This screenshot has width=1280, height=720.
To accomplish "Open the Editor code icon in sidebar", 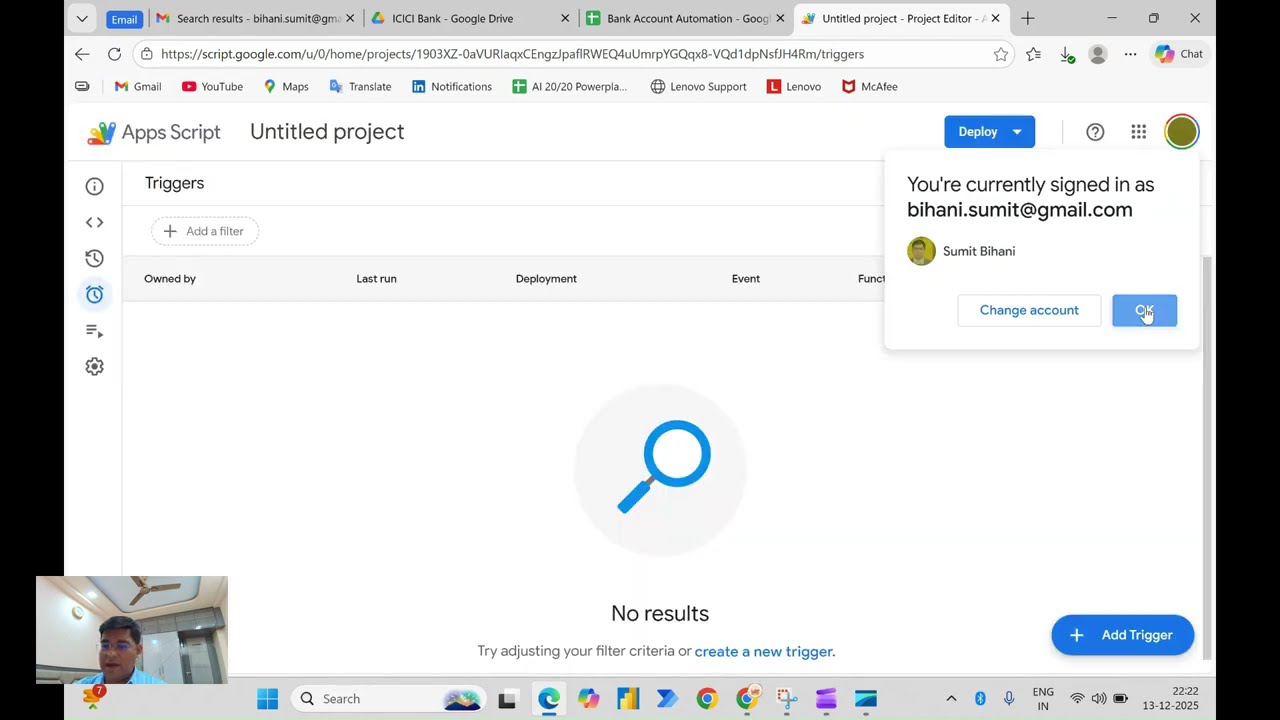I will (94, 222).
